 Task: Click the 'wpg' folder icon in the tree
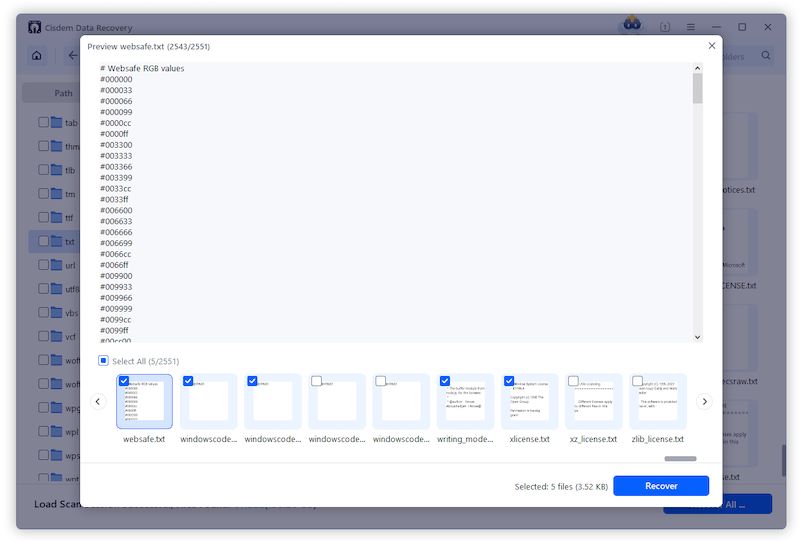pos(57,407)
